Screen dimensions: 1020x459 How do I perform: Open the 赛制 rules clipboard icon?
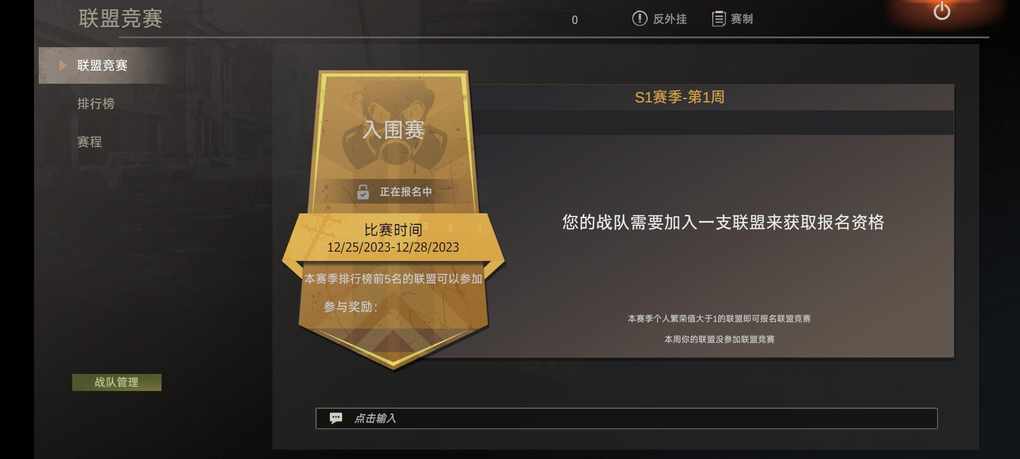coord(718,19)
